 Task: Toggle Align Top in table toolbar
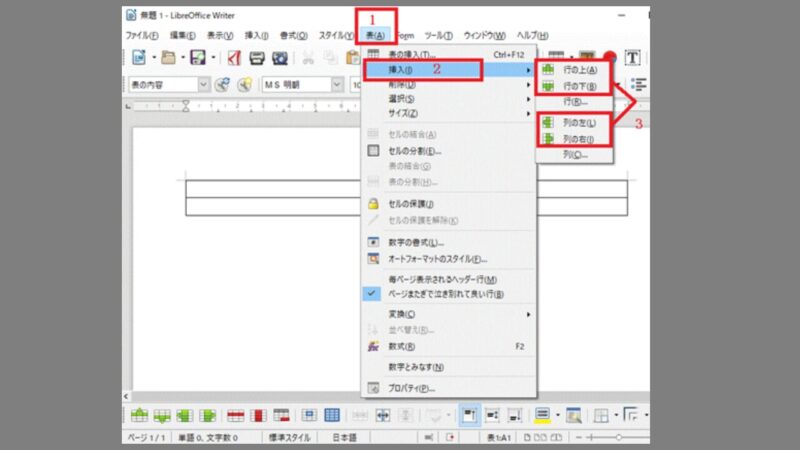click(469, 415)
